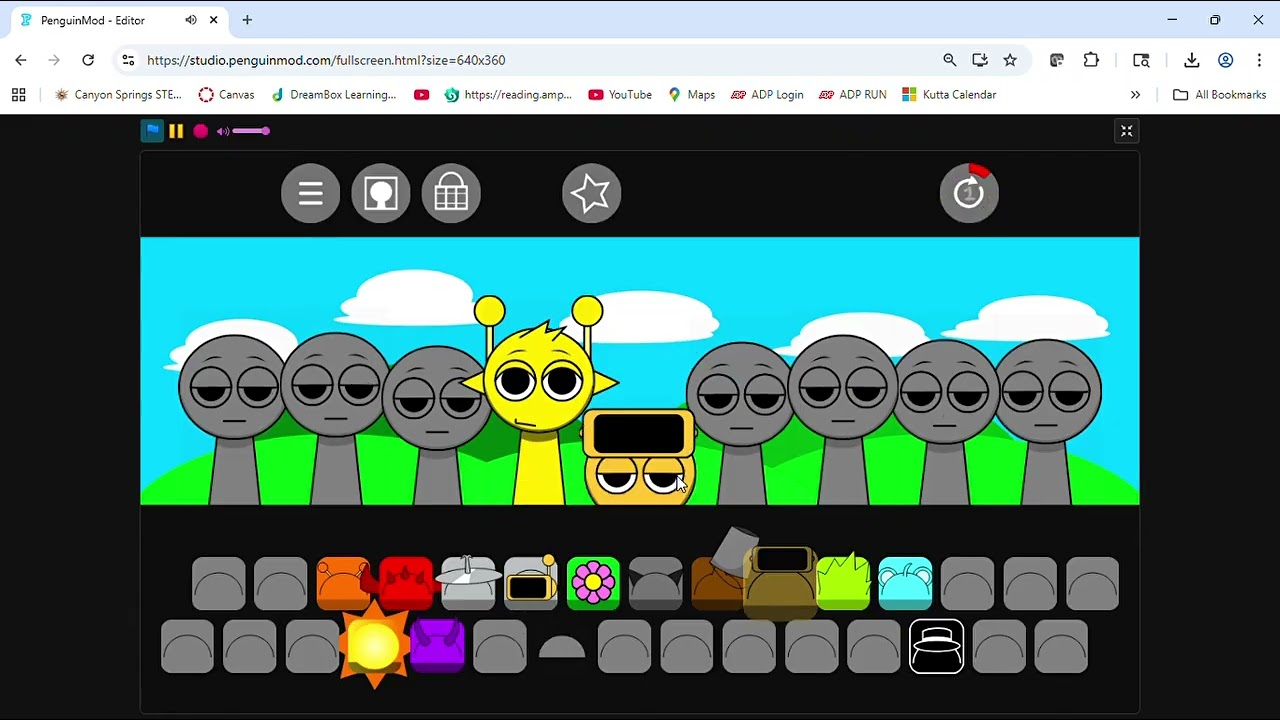Open the All Bookmarks folder
The height and width of the screenshot is (720, 1280).
click(1219, 95)
